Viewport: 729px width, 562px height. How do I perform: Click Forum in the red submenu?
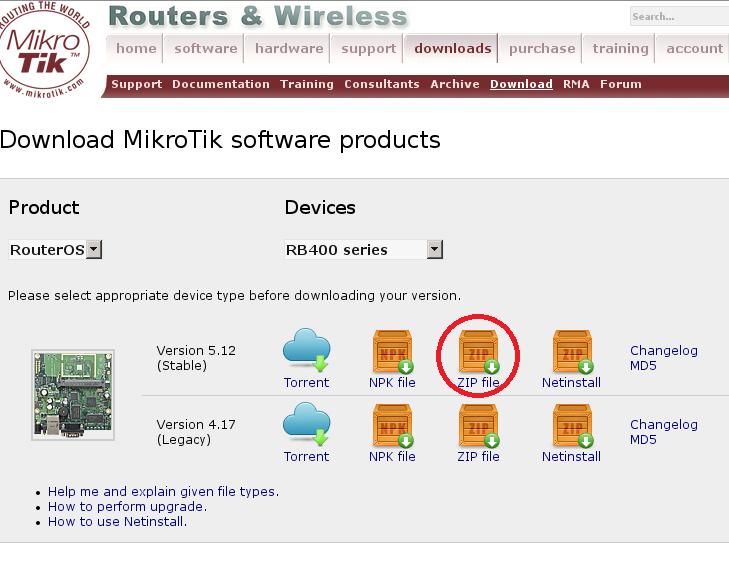(621, 84)
